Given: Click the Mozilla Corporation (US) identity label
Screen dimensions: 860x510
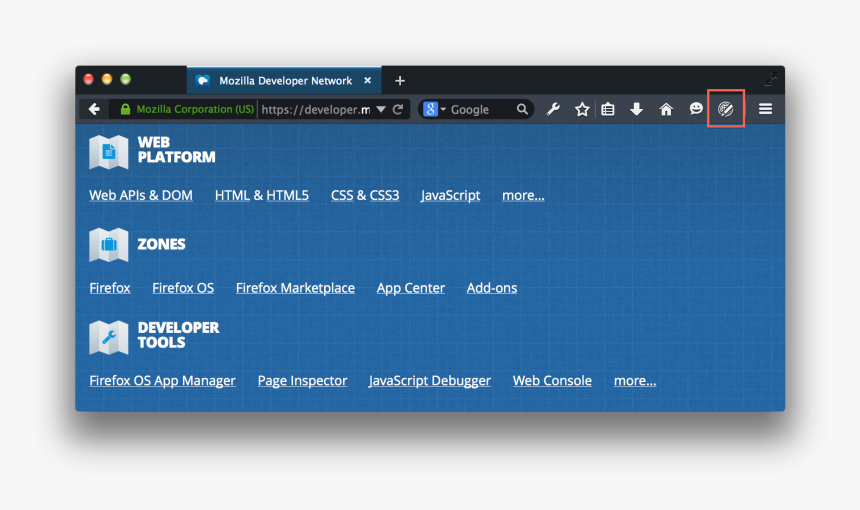Looking at the screenshot, I should pyautogui.click(x=195, y=109).
